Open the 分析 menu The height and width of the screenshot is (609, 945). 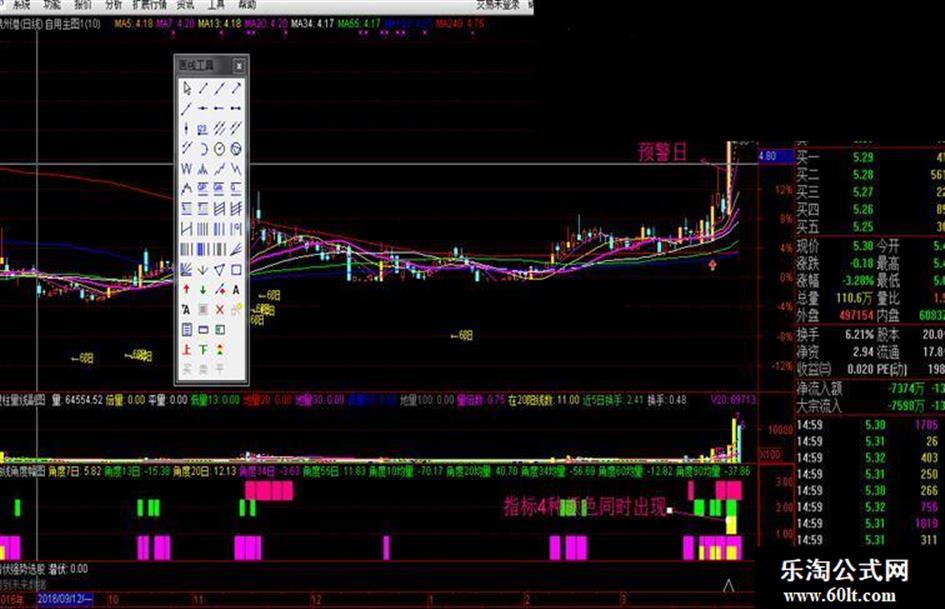pyautogui.click(x=113, y=5)
